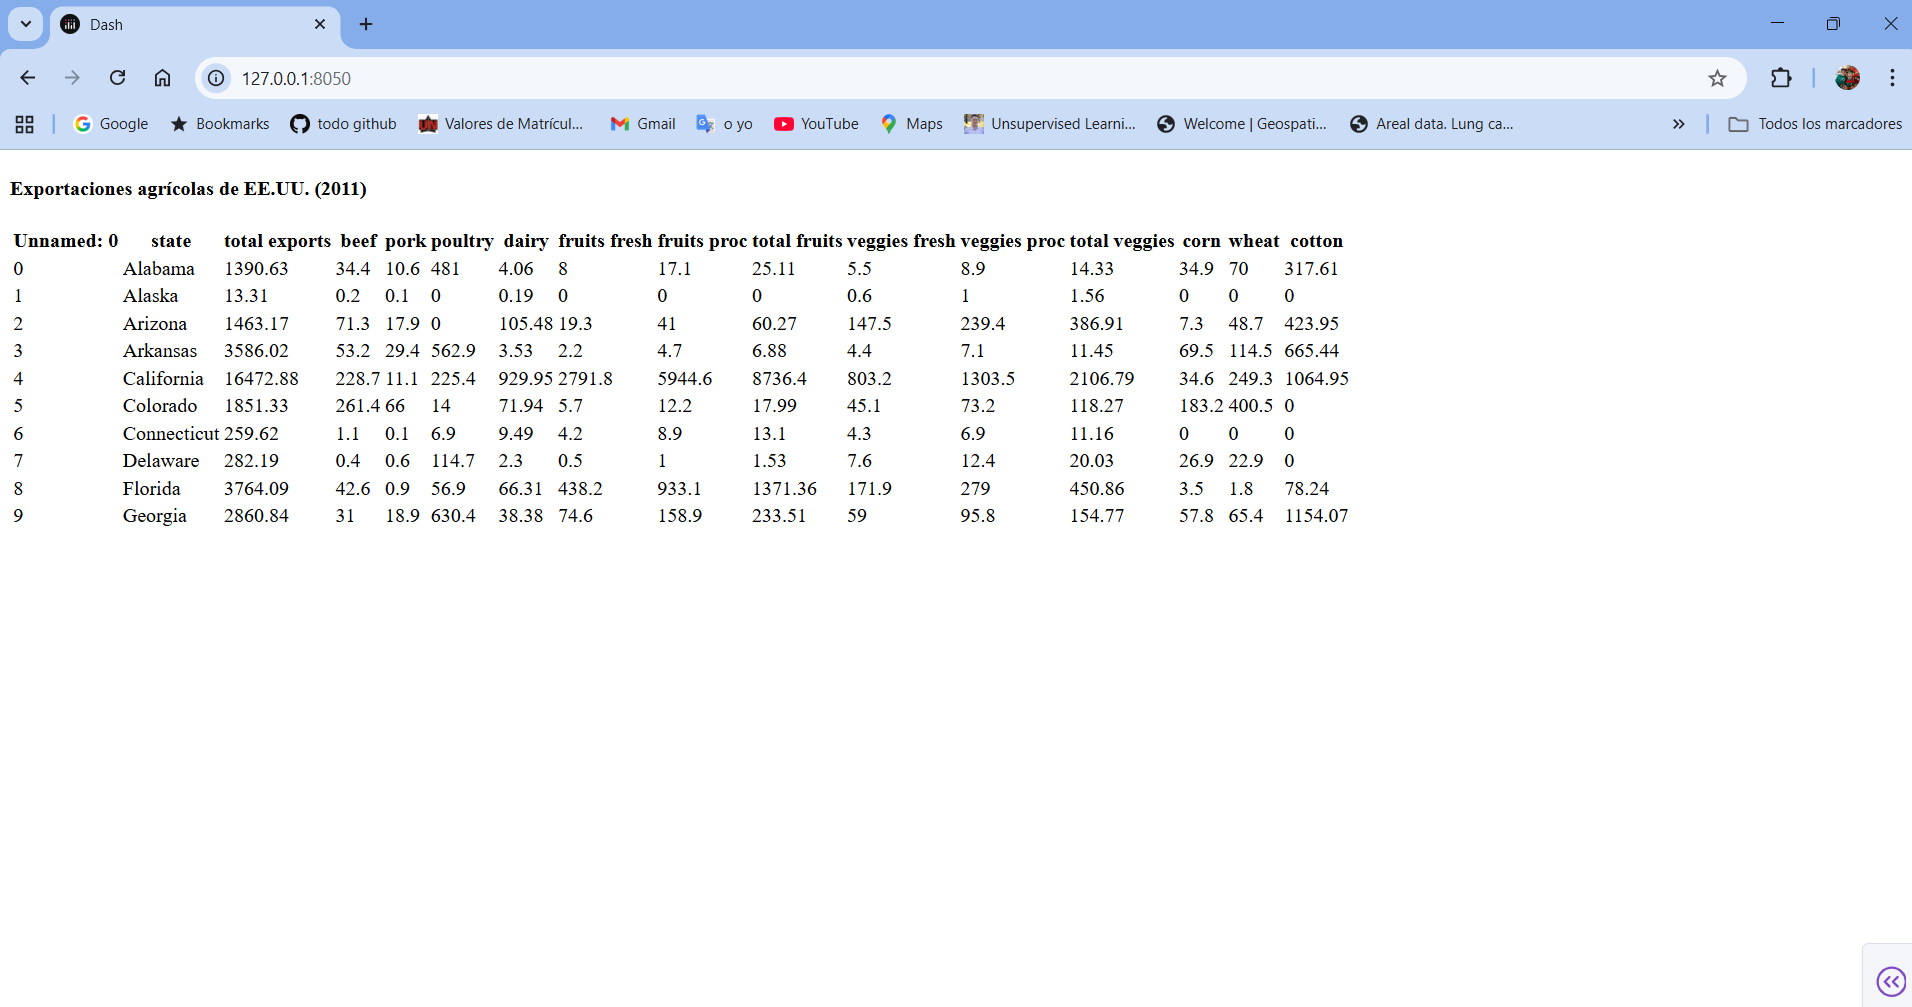1912x1007 pixels.
Task: Click the 'wheat' column header
Action: pos(1254,241)
